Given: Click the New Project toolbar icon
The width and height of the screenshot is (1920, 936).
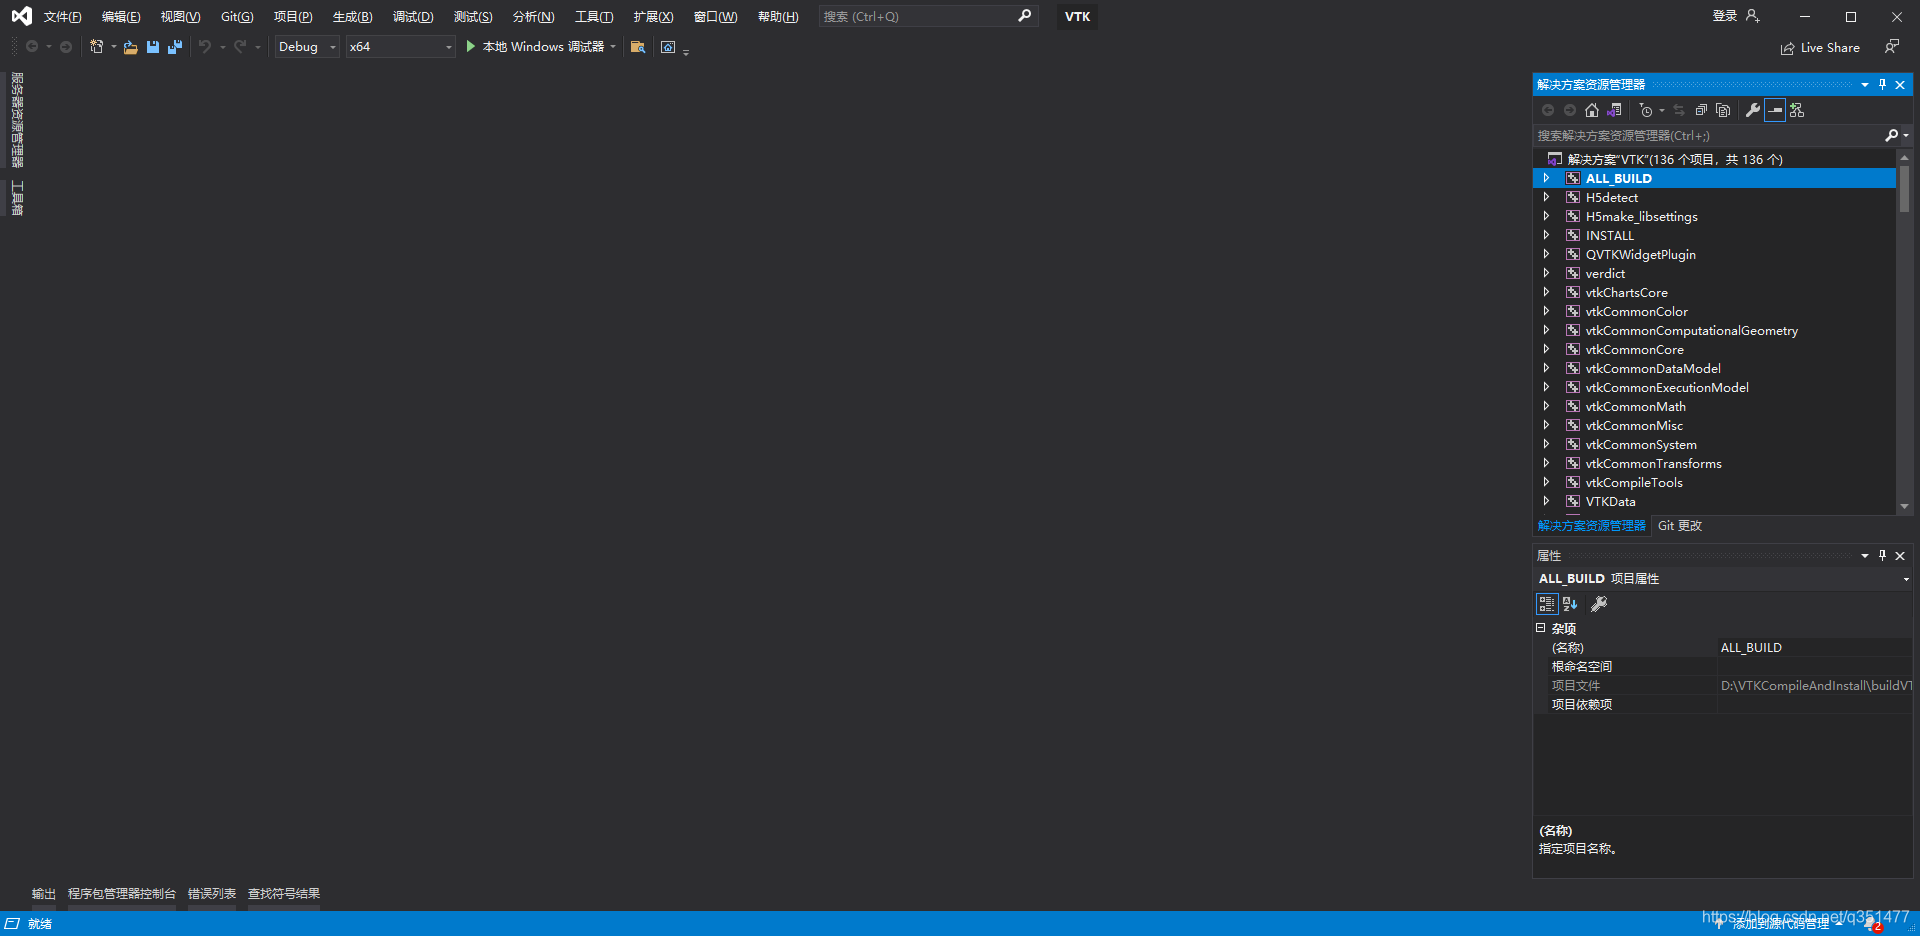Looking at the screenshot, I should pos(97,47).
